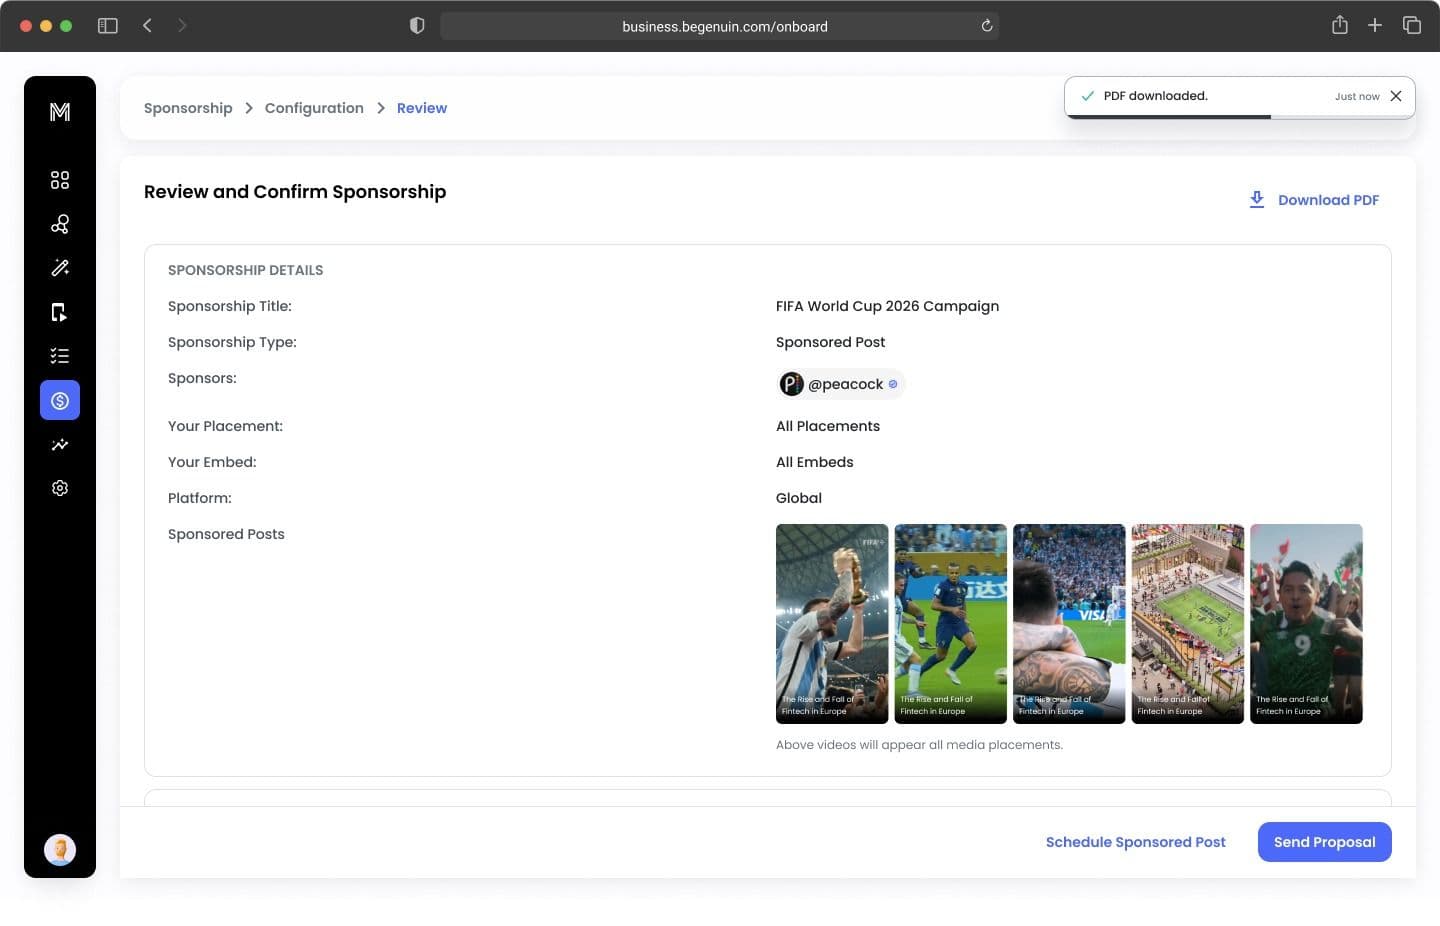This screenshot has height=926, width=1440.
Task: Open the blue jersey player video thumbnail
Action: click(x=951, y=624)
